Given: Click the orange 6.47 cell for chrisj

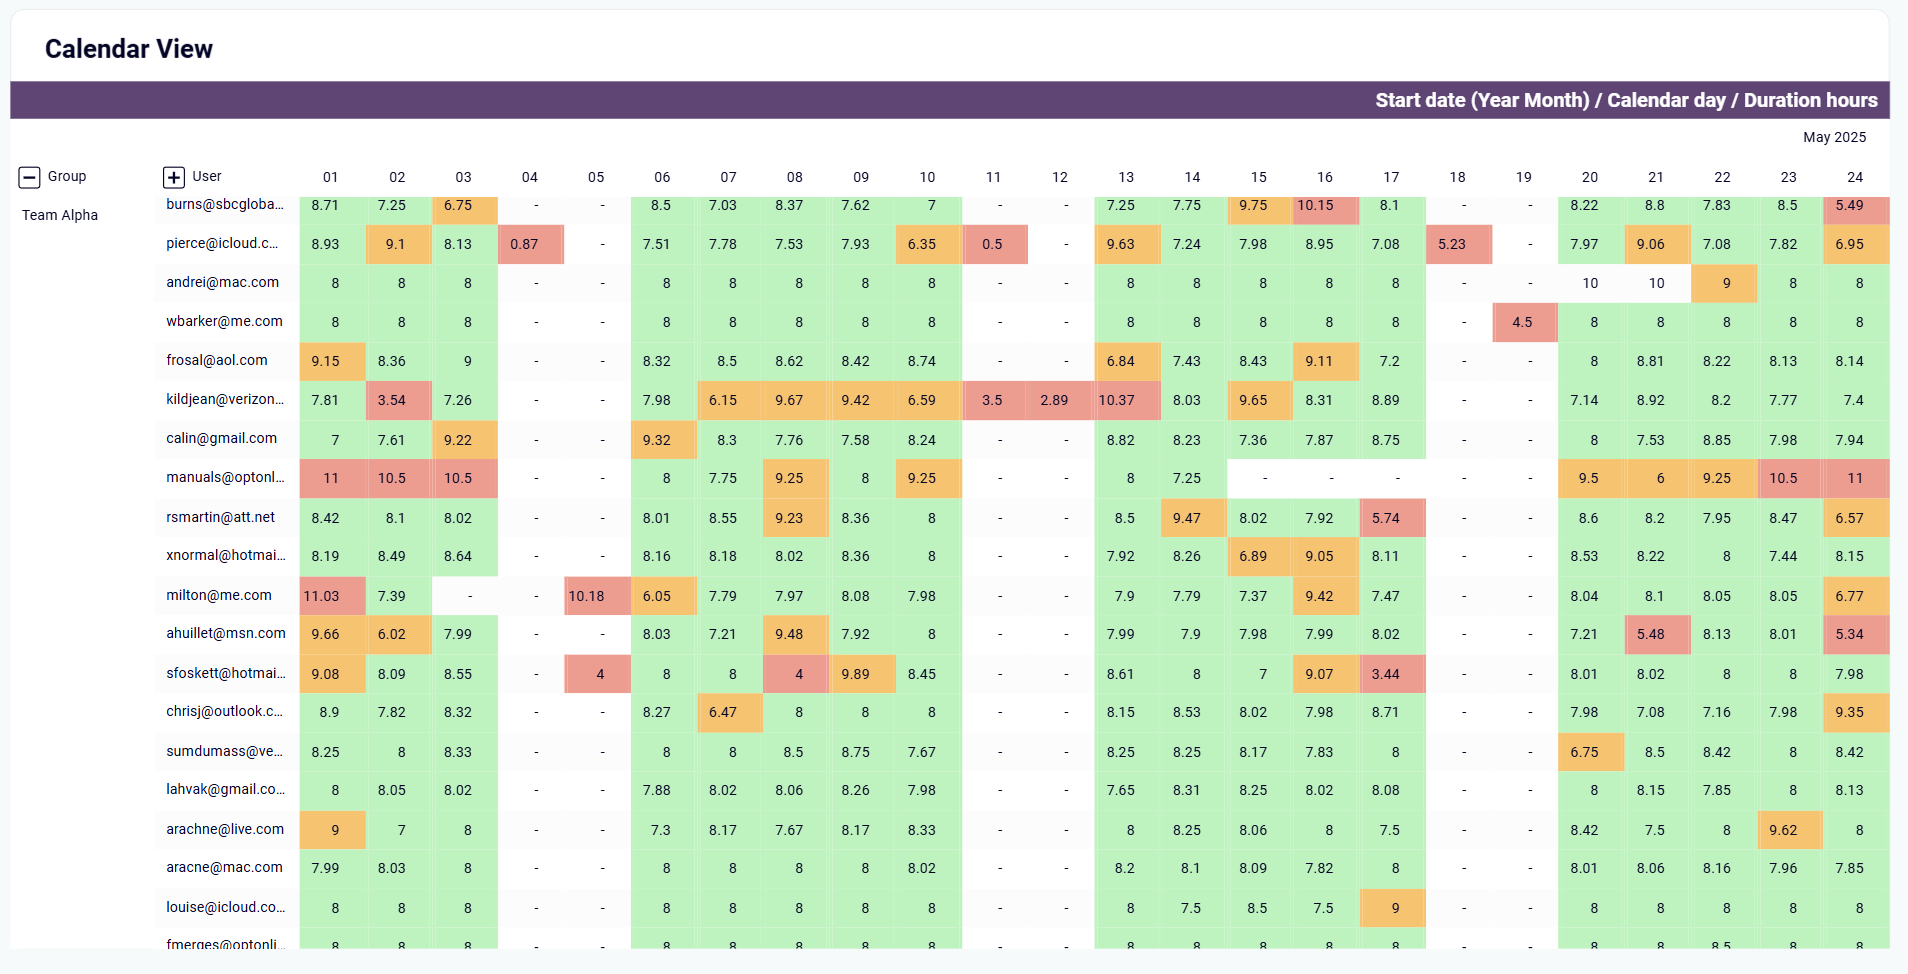Looking at the screenshot, I should [730, 712].
